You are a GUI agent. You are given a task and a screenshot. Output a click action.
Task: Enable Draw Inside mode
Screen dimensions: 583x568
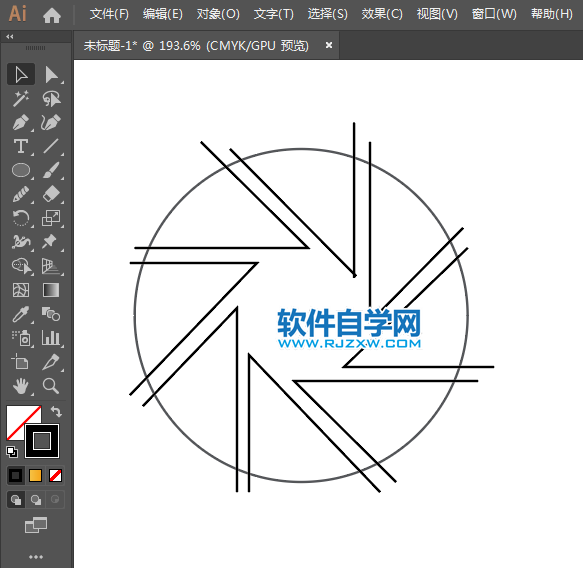click(x=55, y=500)
